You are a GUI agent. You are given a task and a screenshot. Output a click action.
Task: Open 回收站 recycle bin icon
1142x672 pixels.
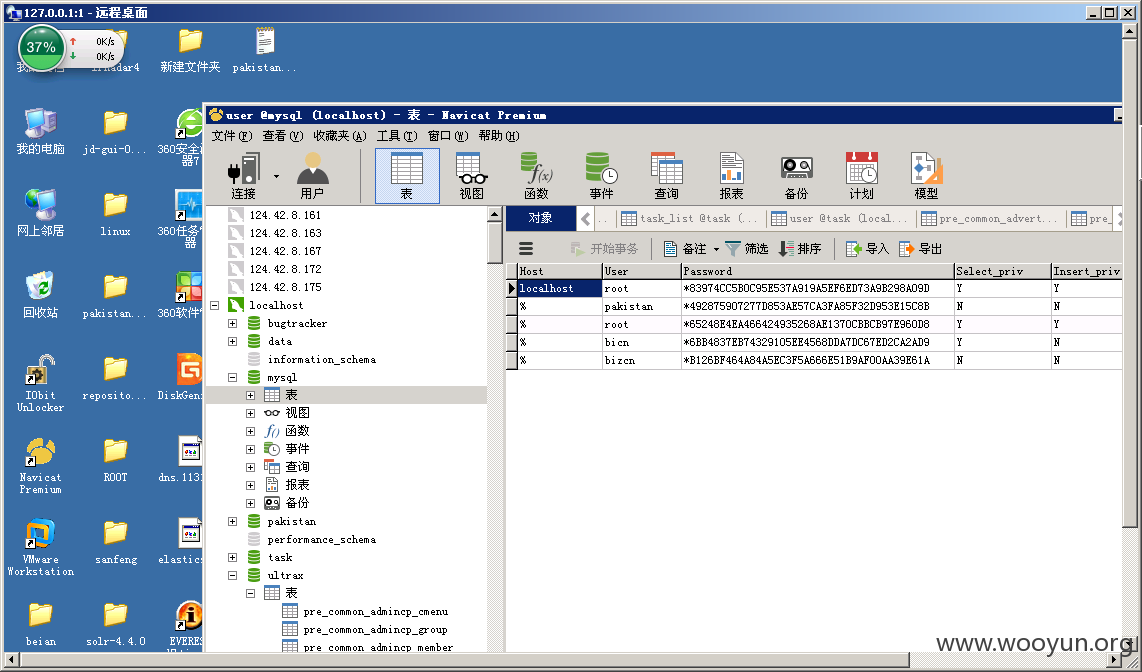tap(41, 295)
